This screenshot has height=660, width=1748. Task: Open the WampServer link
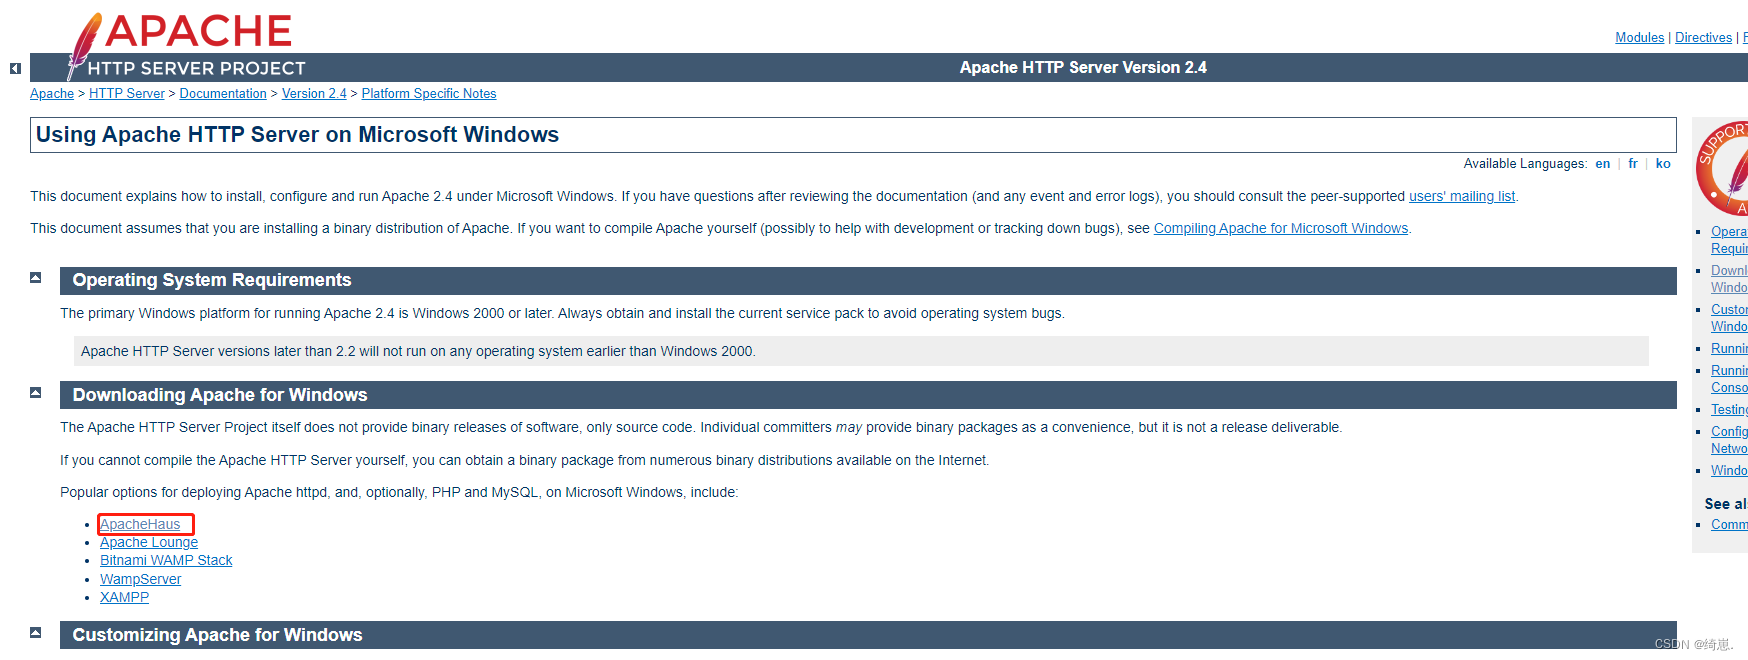pyautogui.click(x=141, y=579)
